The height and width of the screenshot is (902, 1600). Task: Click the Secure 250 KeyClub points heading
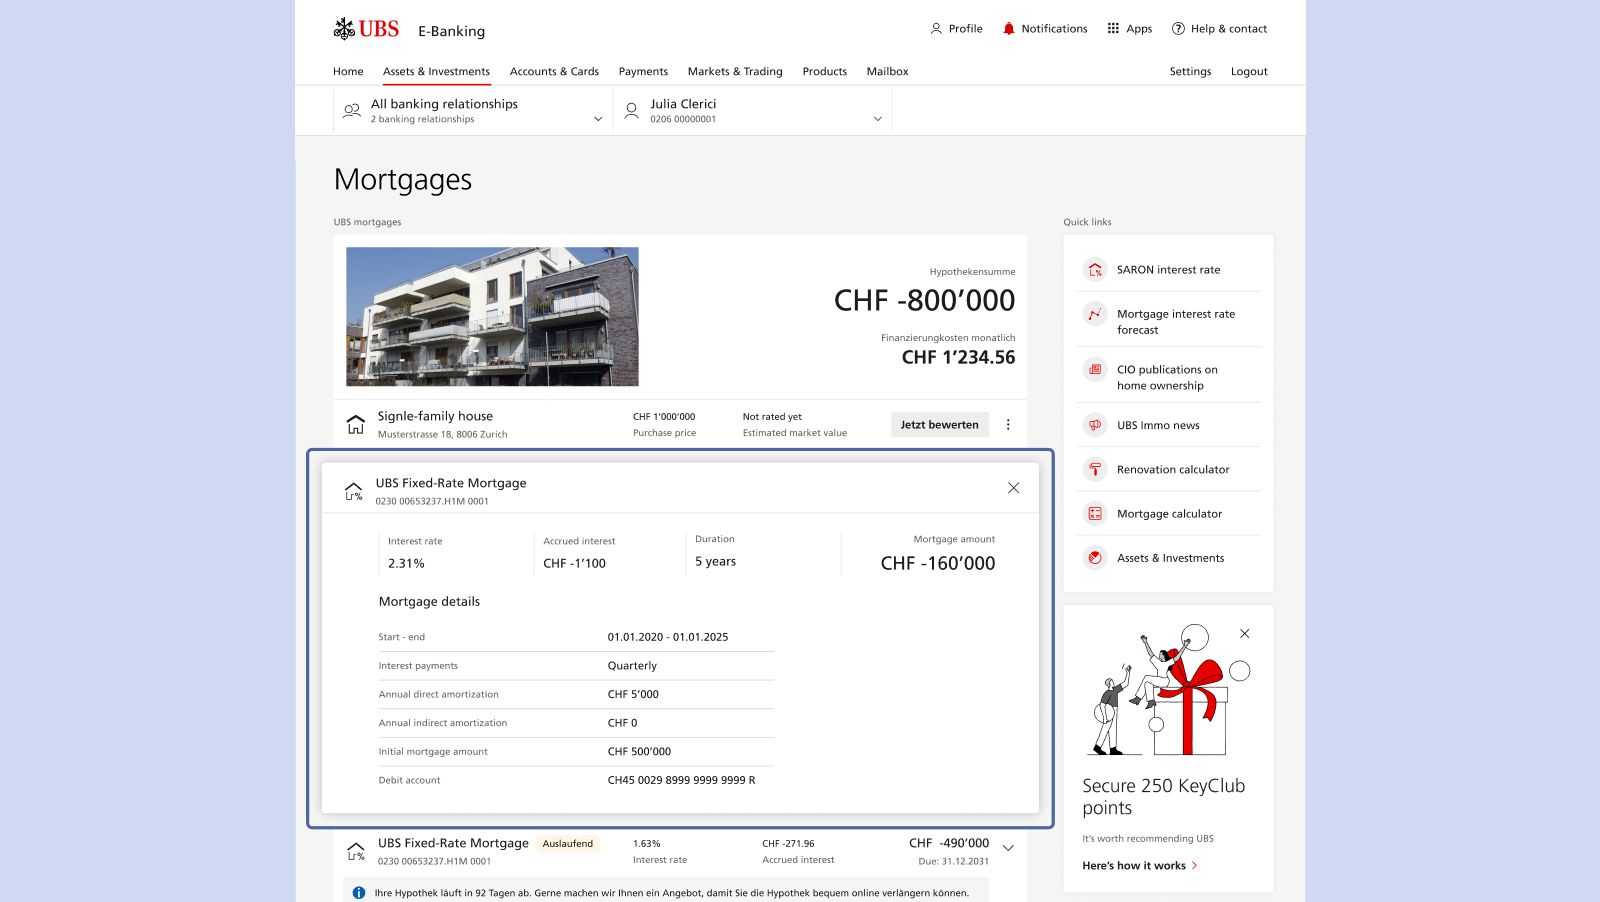1163,797
